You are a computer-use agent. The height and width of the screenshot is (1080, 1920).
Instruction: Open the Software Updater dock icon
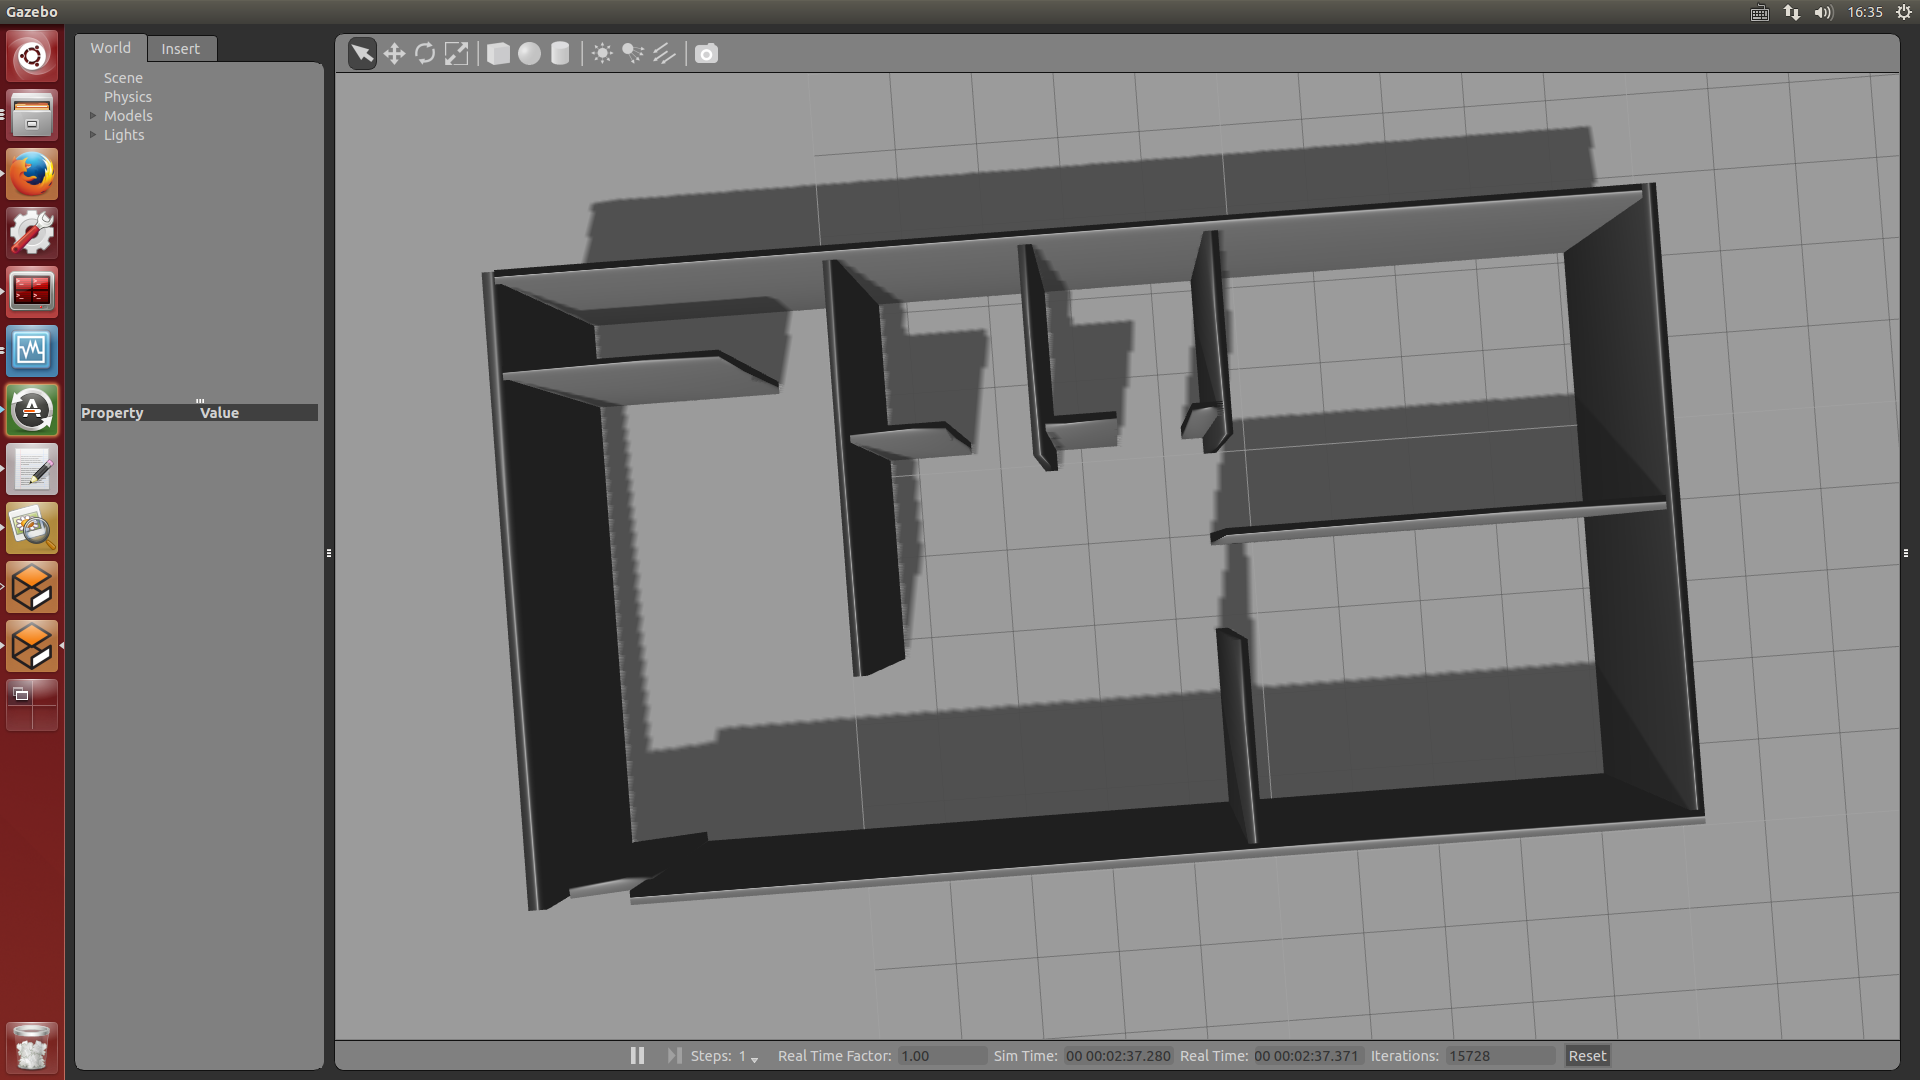[x=32, y=410]
